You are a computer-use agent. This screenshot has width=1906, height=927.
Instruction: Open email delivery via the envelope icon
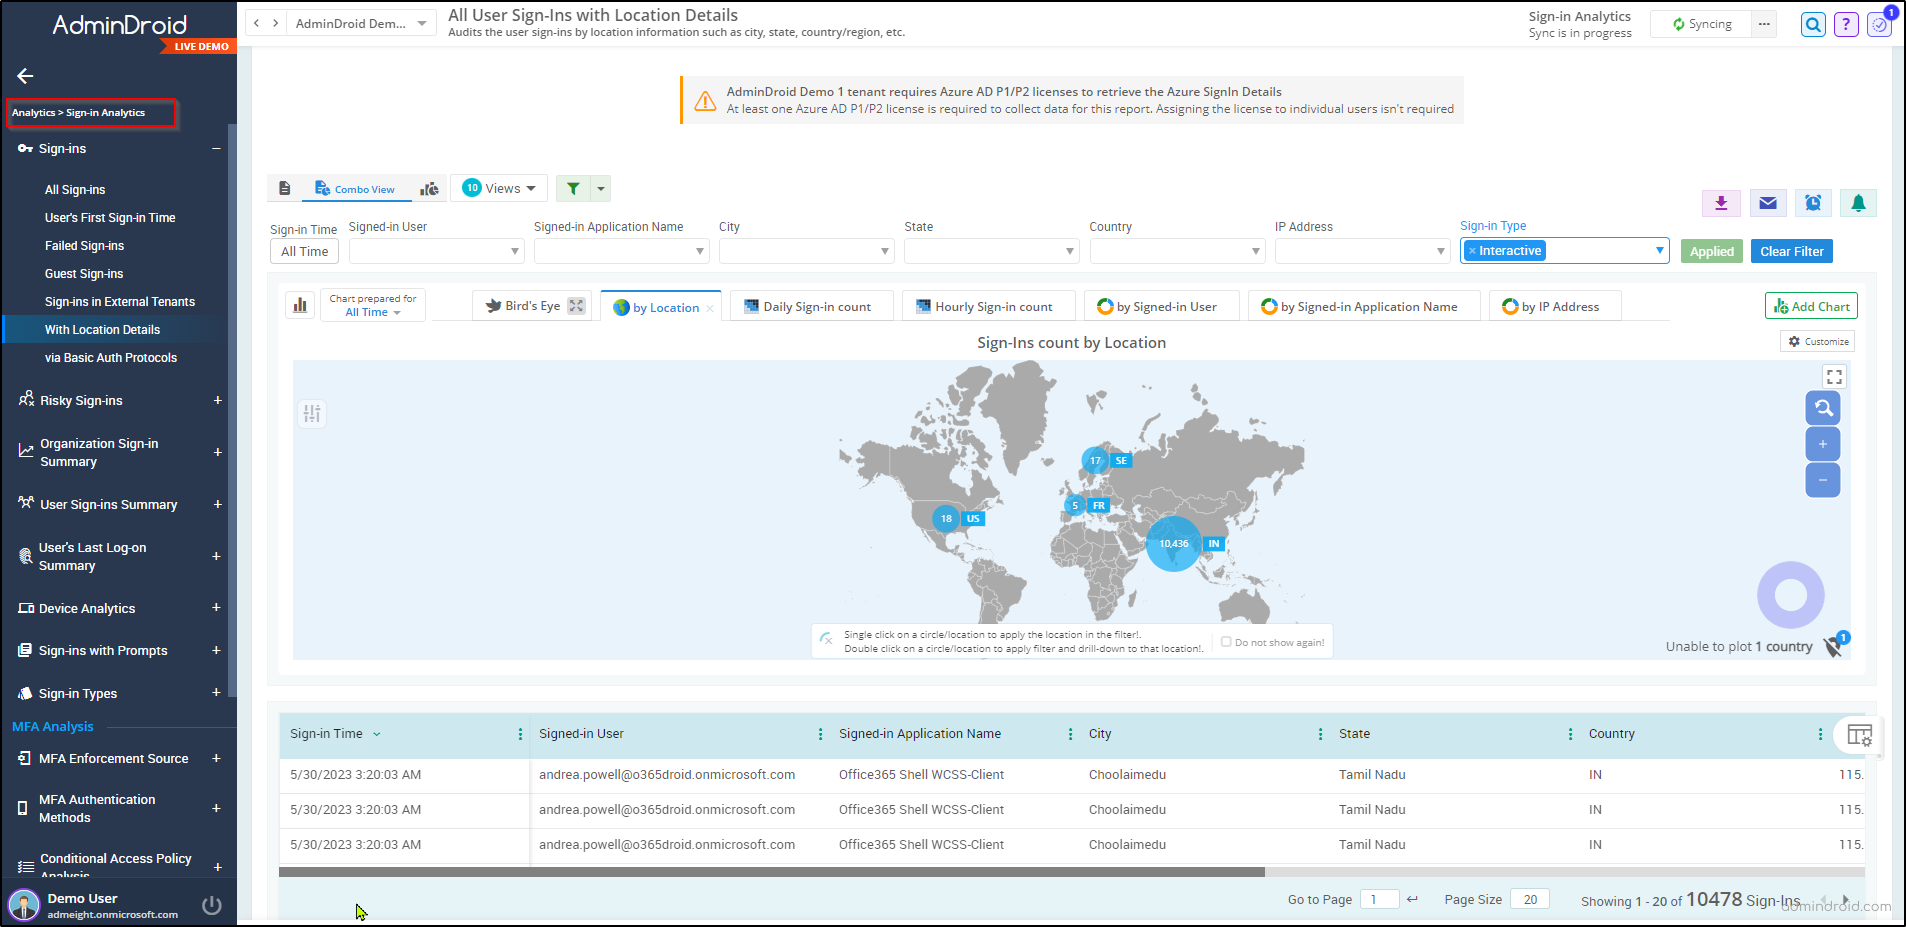[1767, 203]
